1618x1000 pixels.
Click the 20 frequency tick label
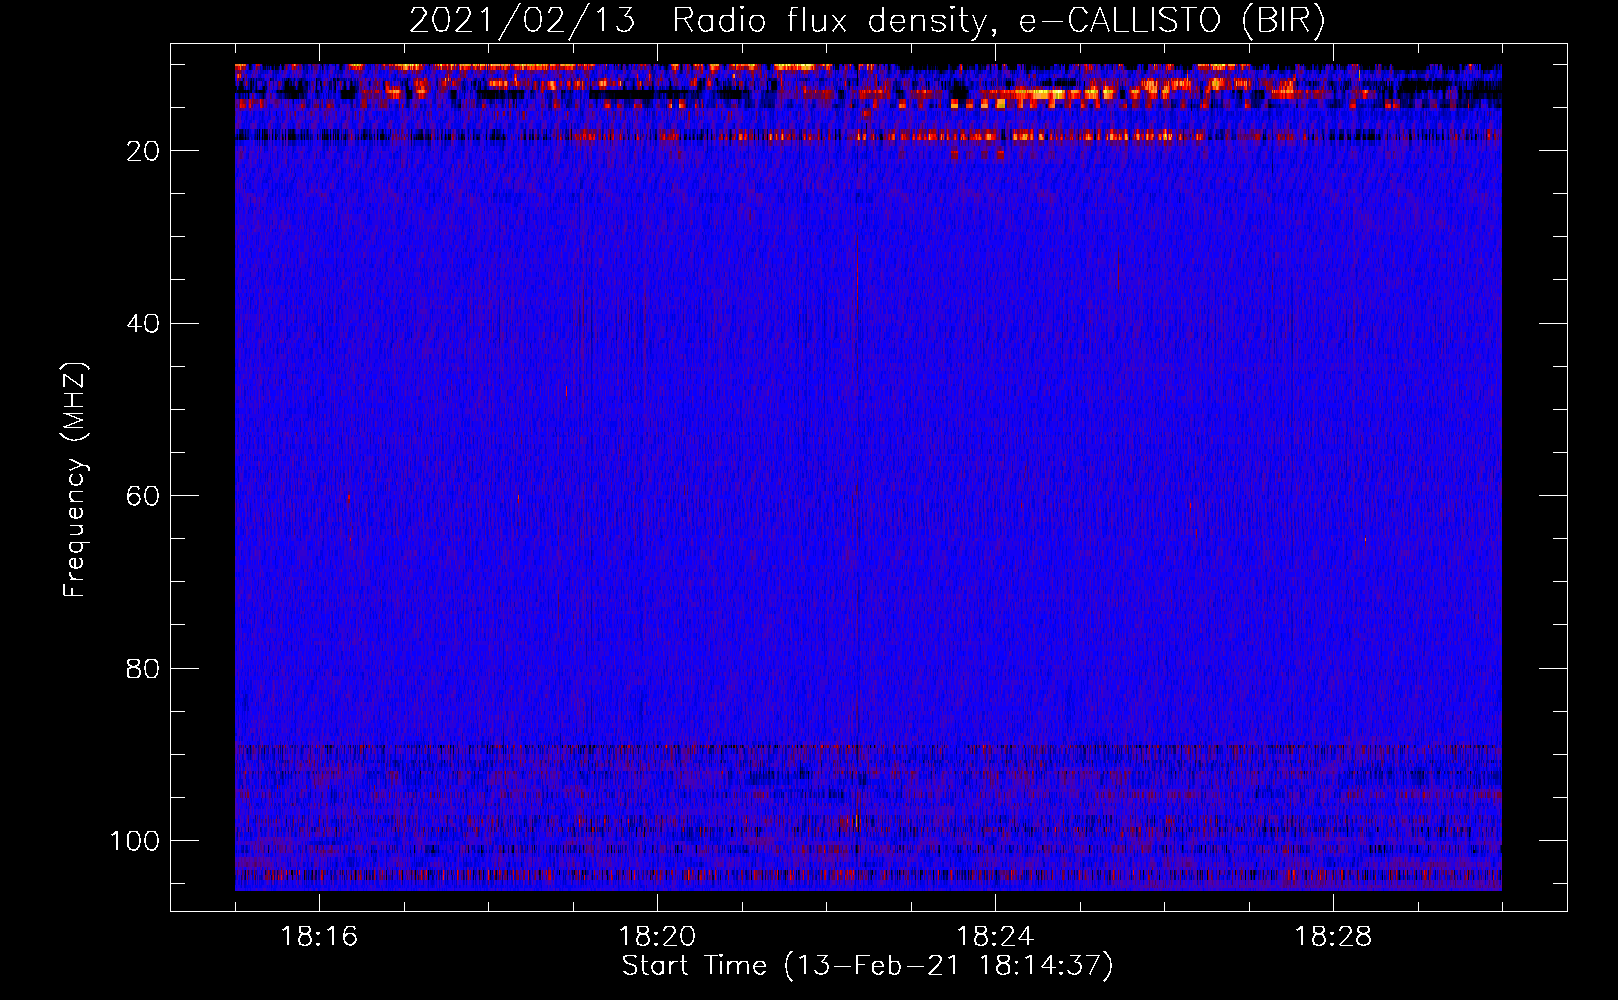coord(143,151)
